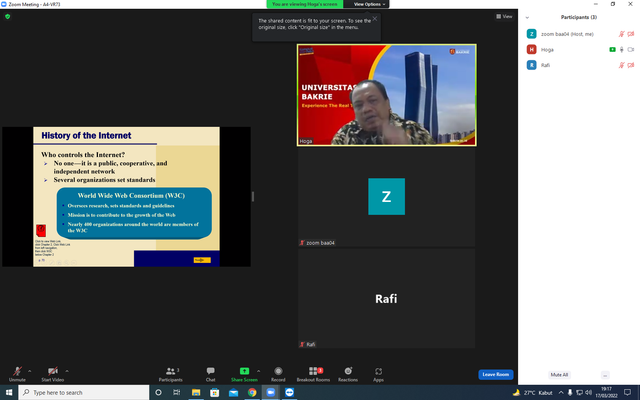Viewport: 640px width, 400px height.
Task: Open the Chat panel
Action: [210, 374]
